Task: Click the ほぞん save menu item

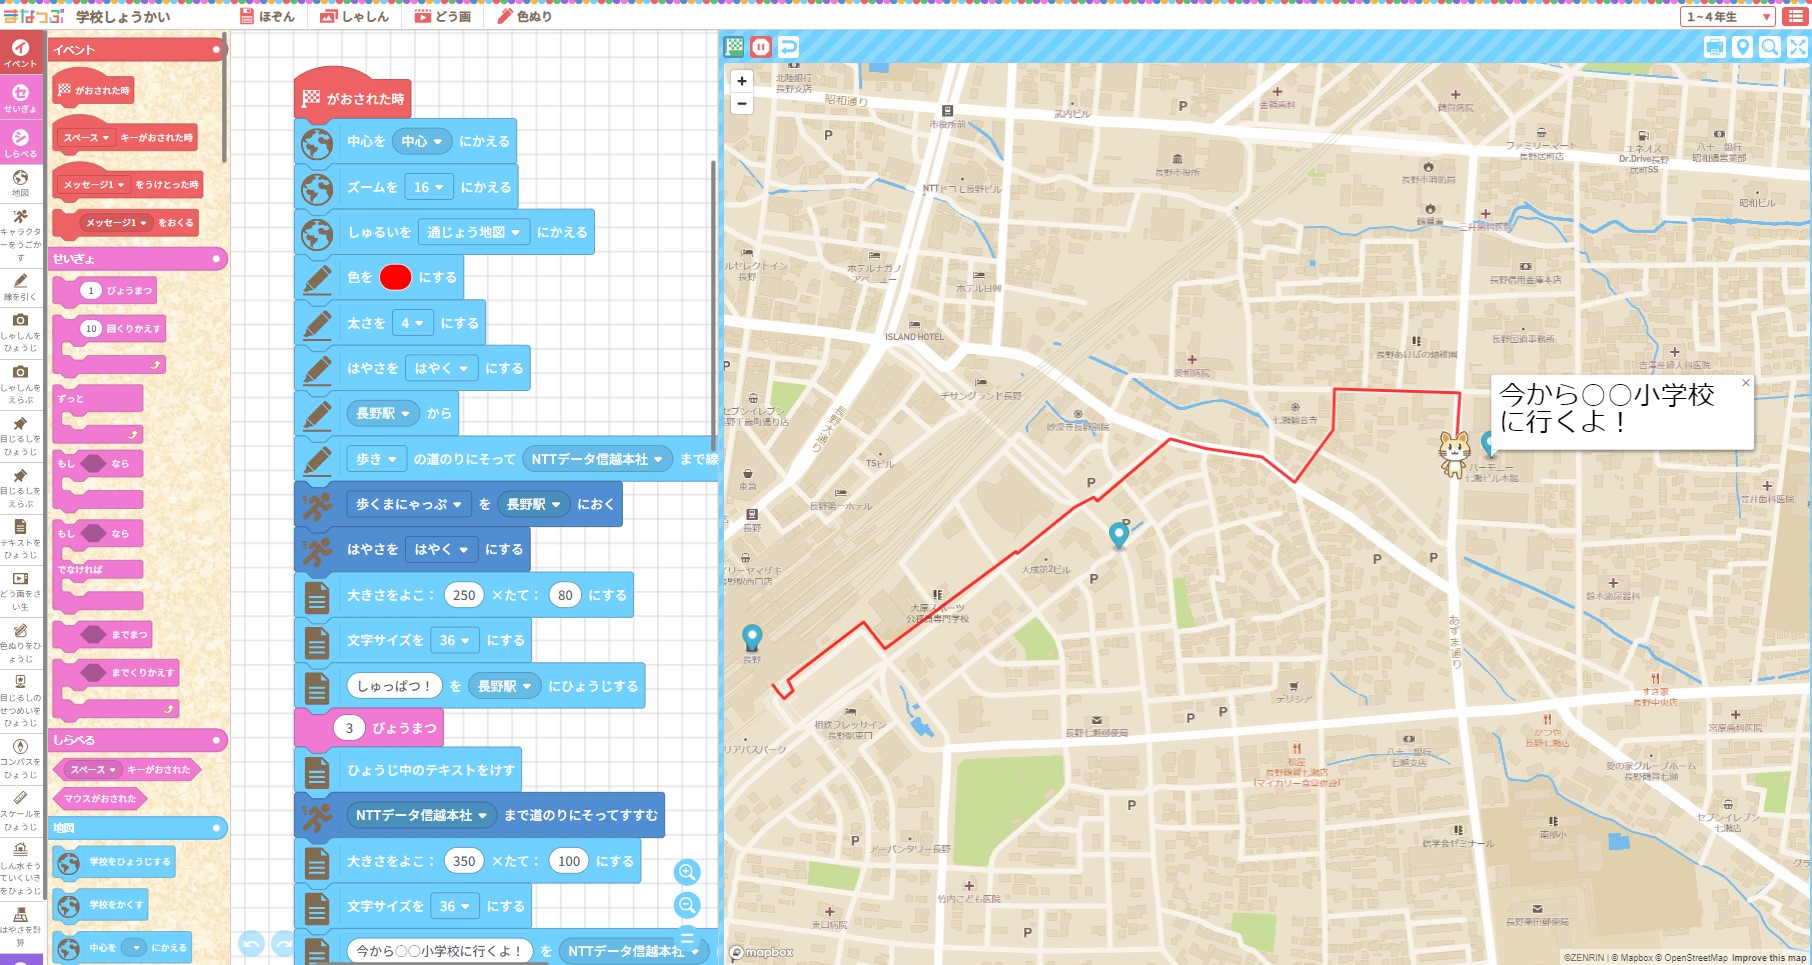Action: point(267,16)
